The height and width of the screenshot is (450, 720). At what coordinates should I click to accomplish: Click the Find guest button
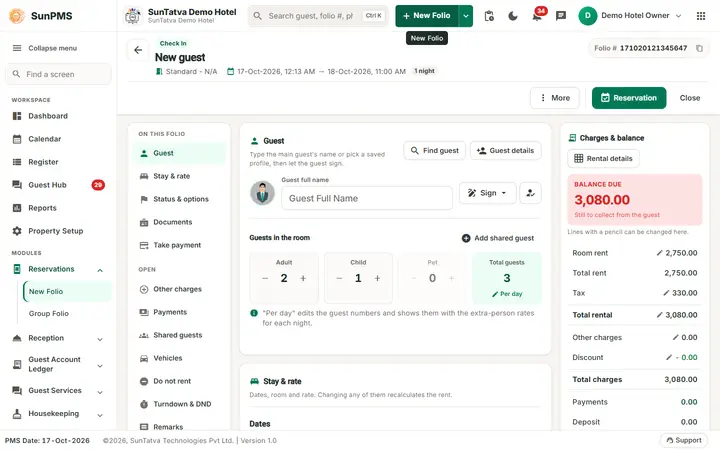434,151
